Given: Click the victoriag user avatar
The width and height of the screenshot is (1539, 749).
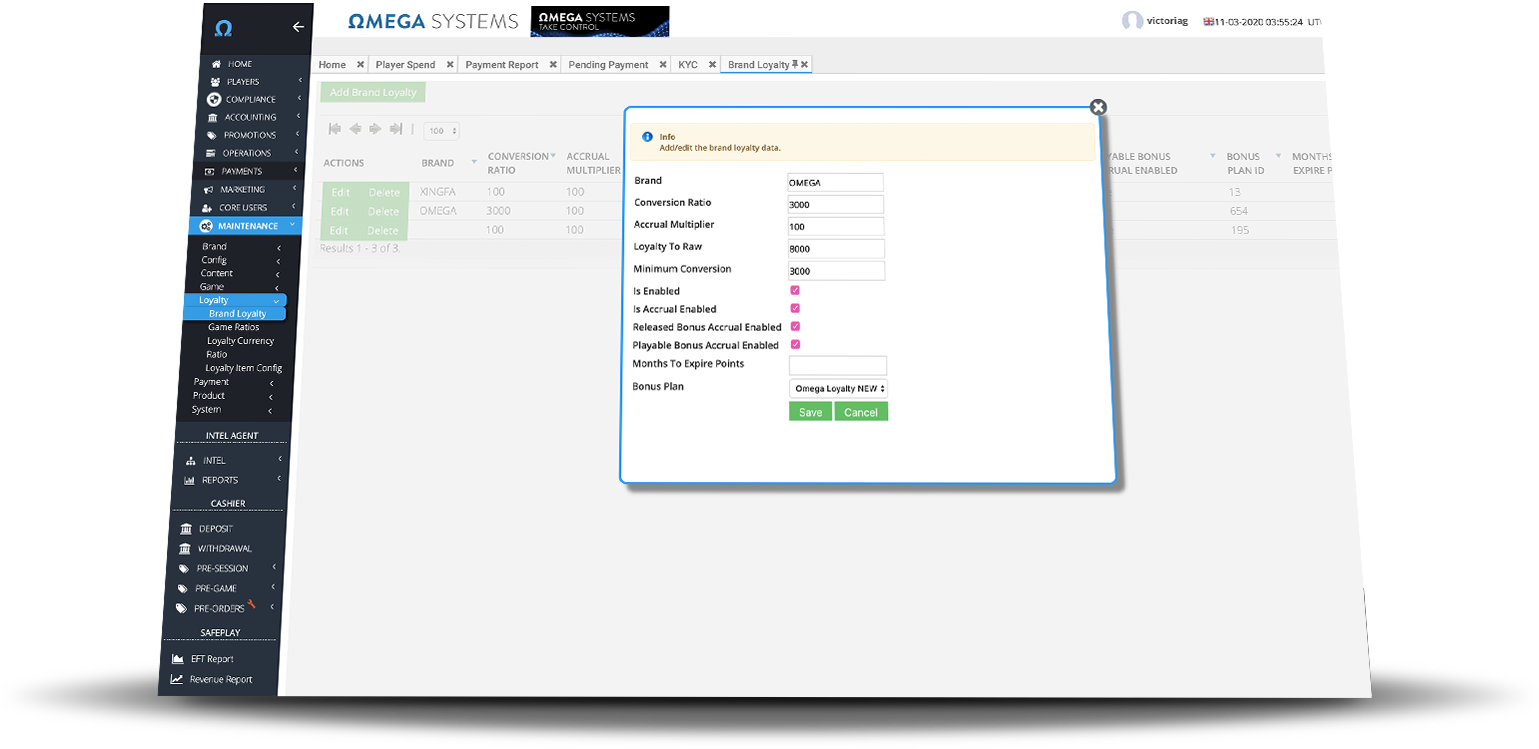Looking at the screenshot, I should click(x=1132, y=21).
